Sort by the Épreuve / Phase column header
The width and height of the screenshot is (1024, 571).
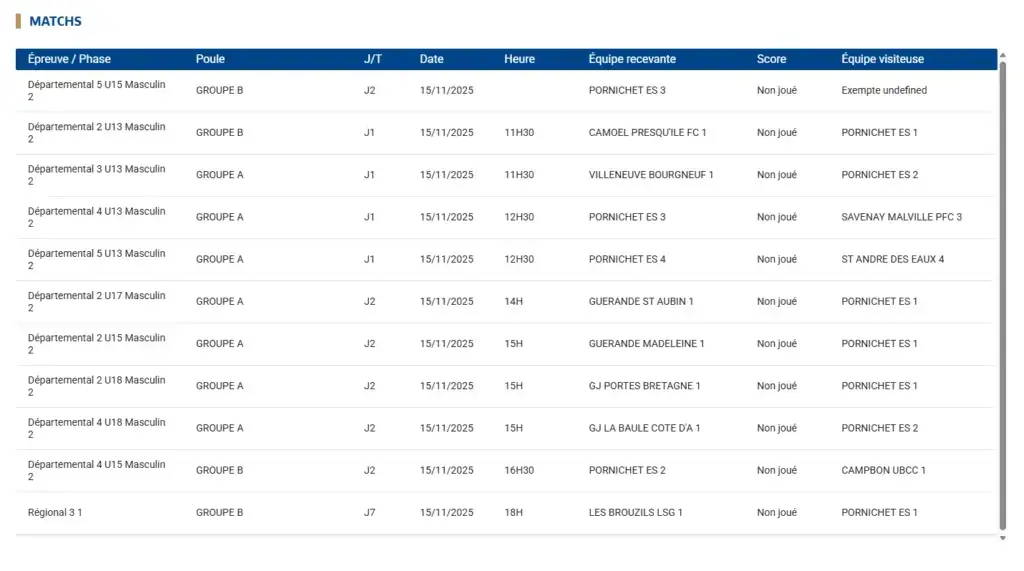(69, 59)
